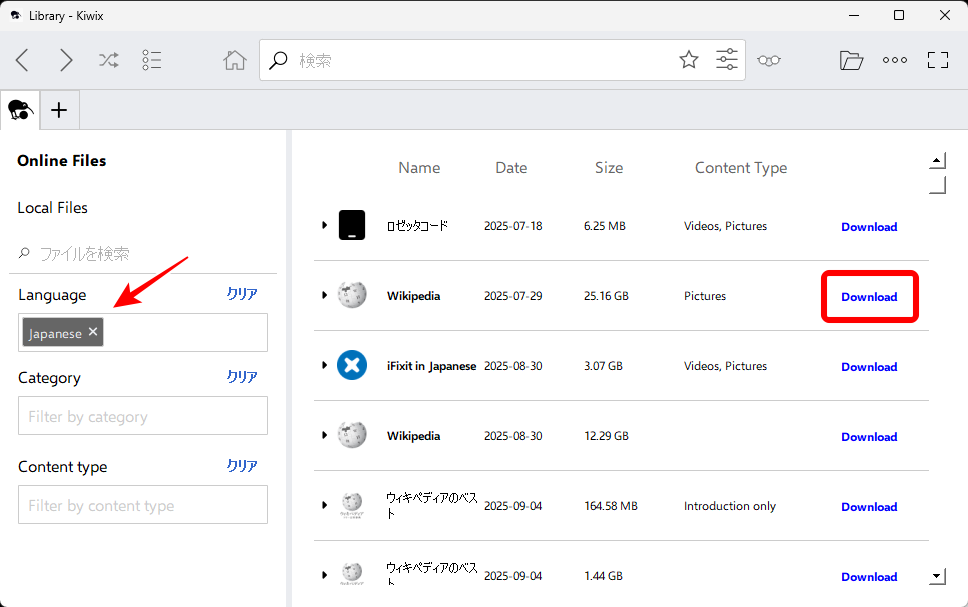Image resolution: width=968 pixels, height=607 pixels.
Task: Open the Filter by category dropdown
Action: 143,416
